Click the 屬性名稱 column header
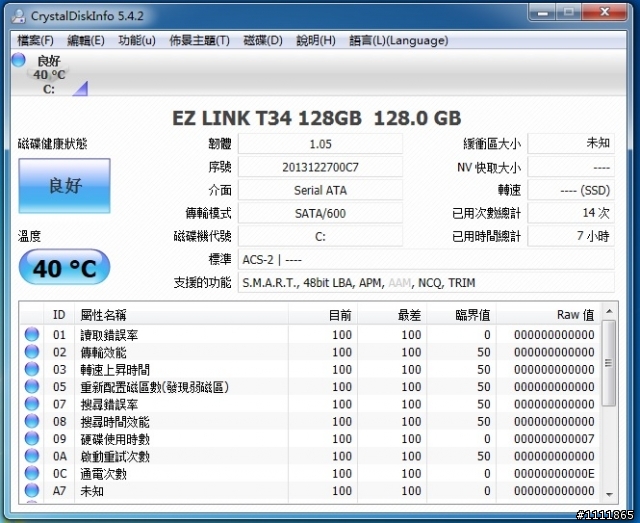This screenshot has width=640, height=523. click(181, 315)
